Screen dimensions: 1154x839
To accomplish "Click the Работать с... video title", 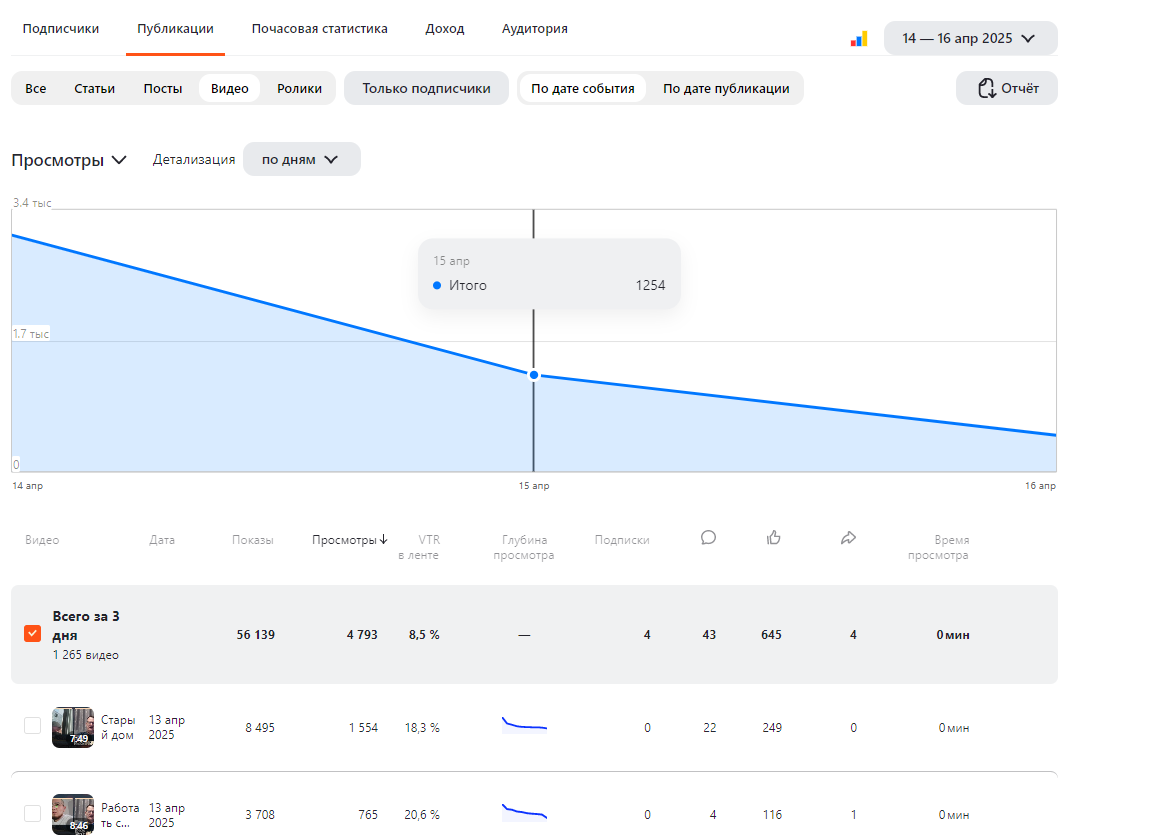I will (120, 815).
